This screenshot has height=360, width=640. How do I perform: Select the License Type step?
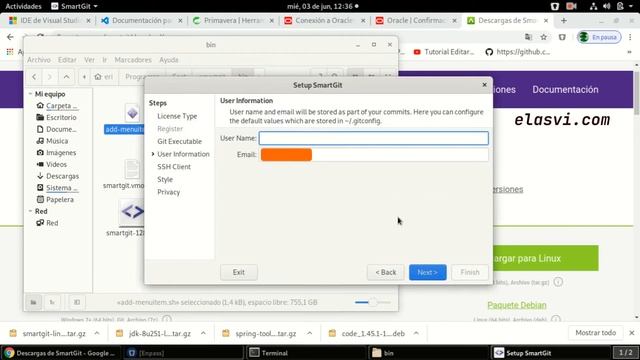[x=177, y=116]
